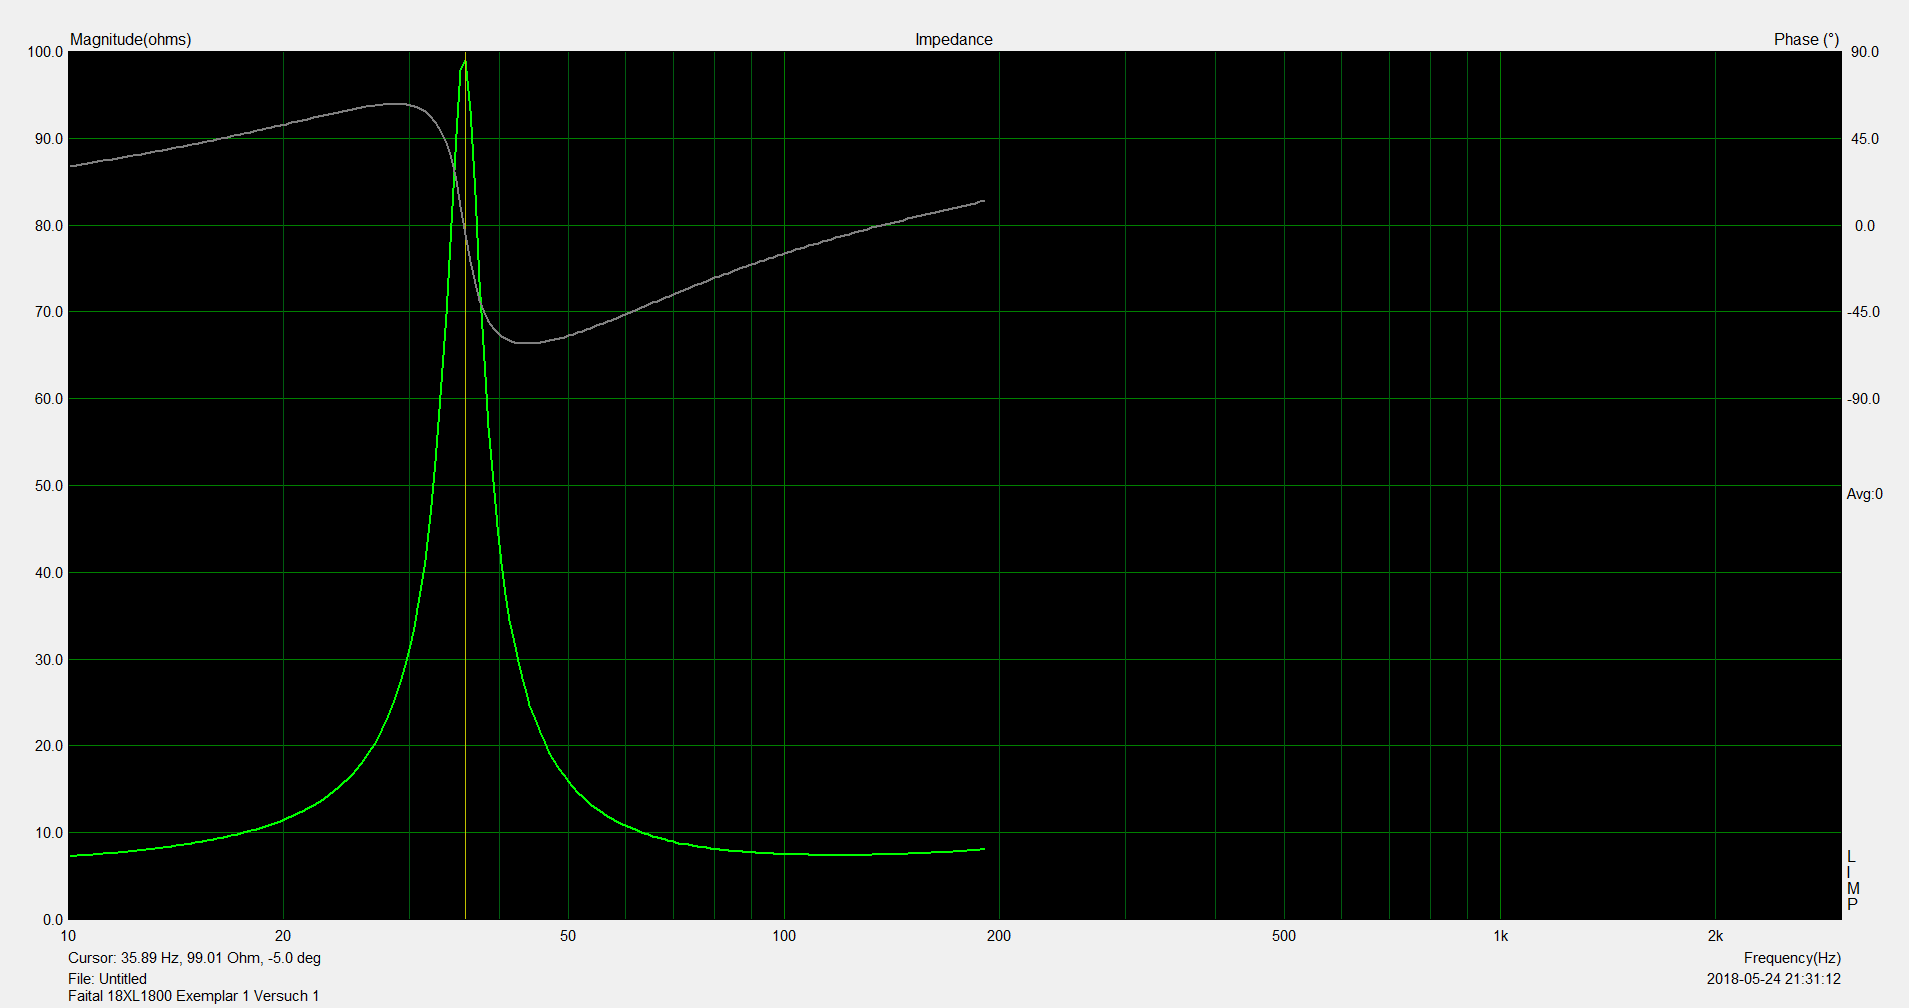Screen dimensions: 1909x1008
Task: Click the cursor readout text line
Action: pos(194,958)
